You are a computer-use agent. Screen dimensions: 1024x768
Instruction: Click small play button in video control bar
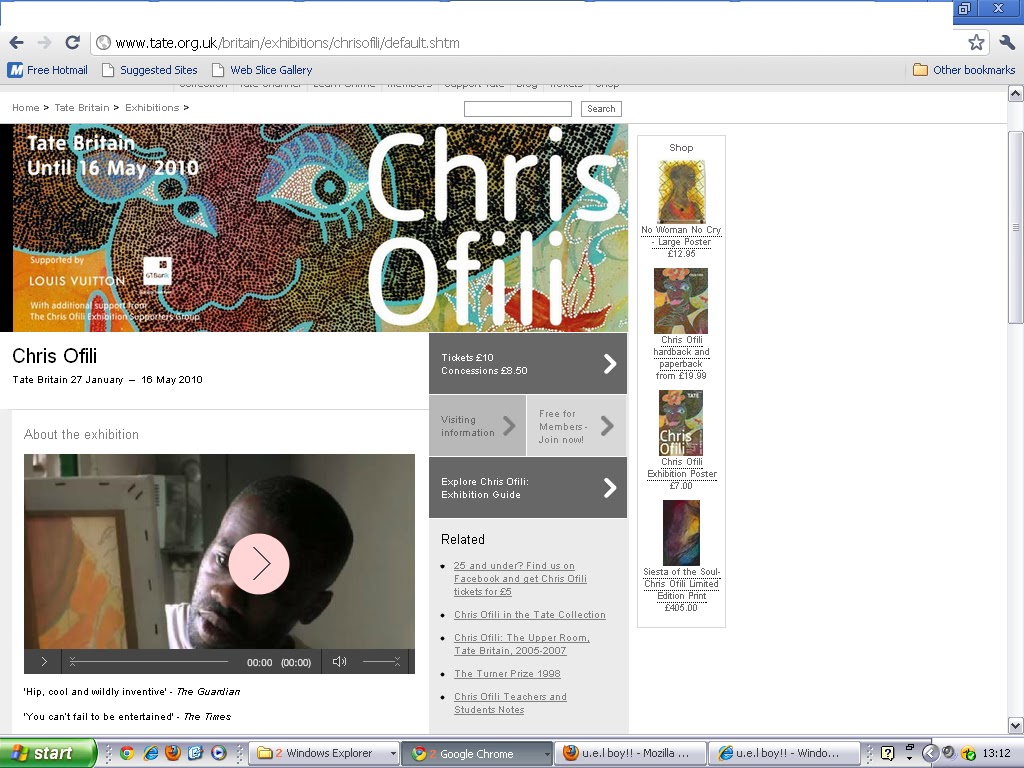coord(44,662)
